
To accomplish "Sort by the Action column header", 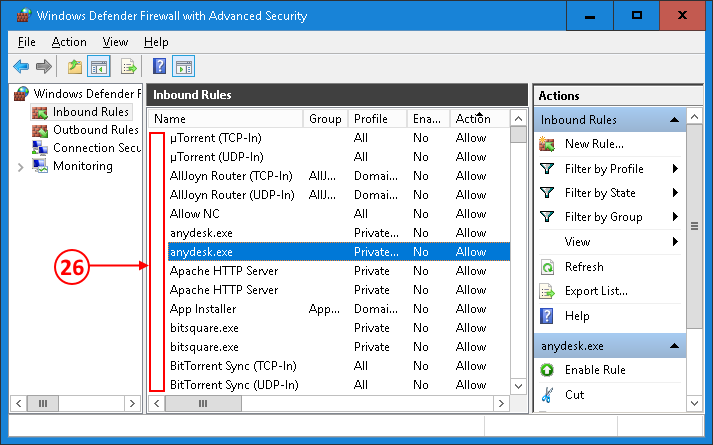I will tap(479, 119).
